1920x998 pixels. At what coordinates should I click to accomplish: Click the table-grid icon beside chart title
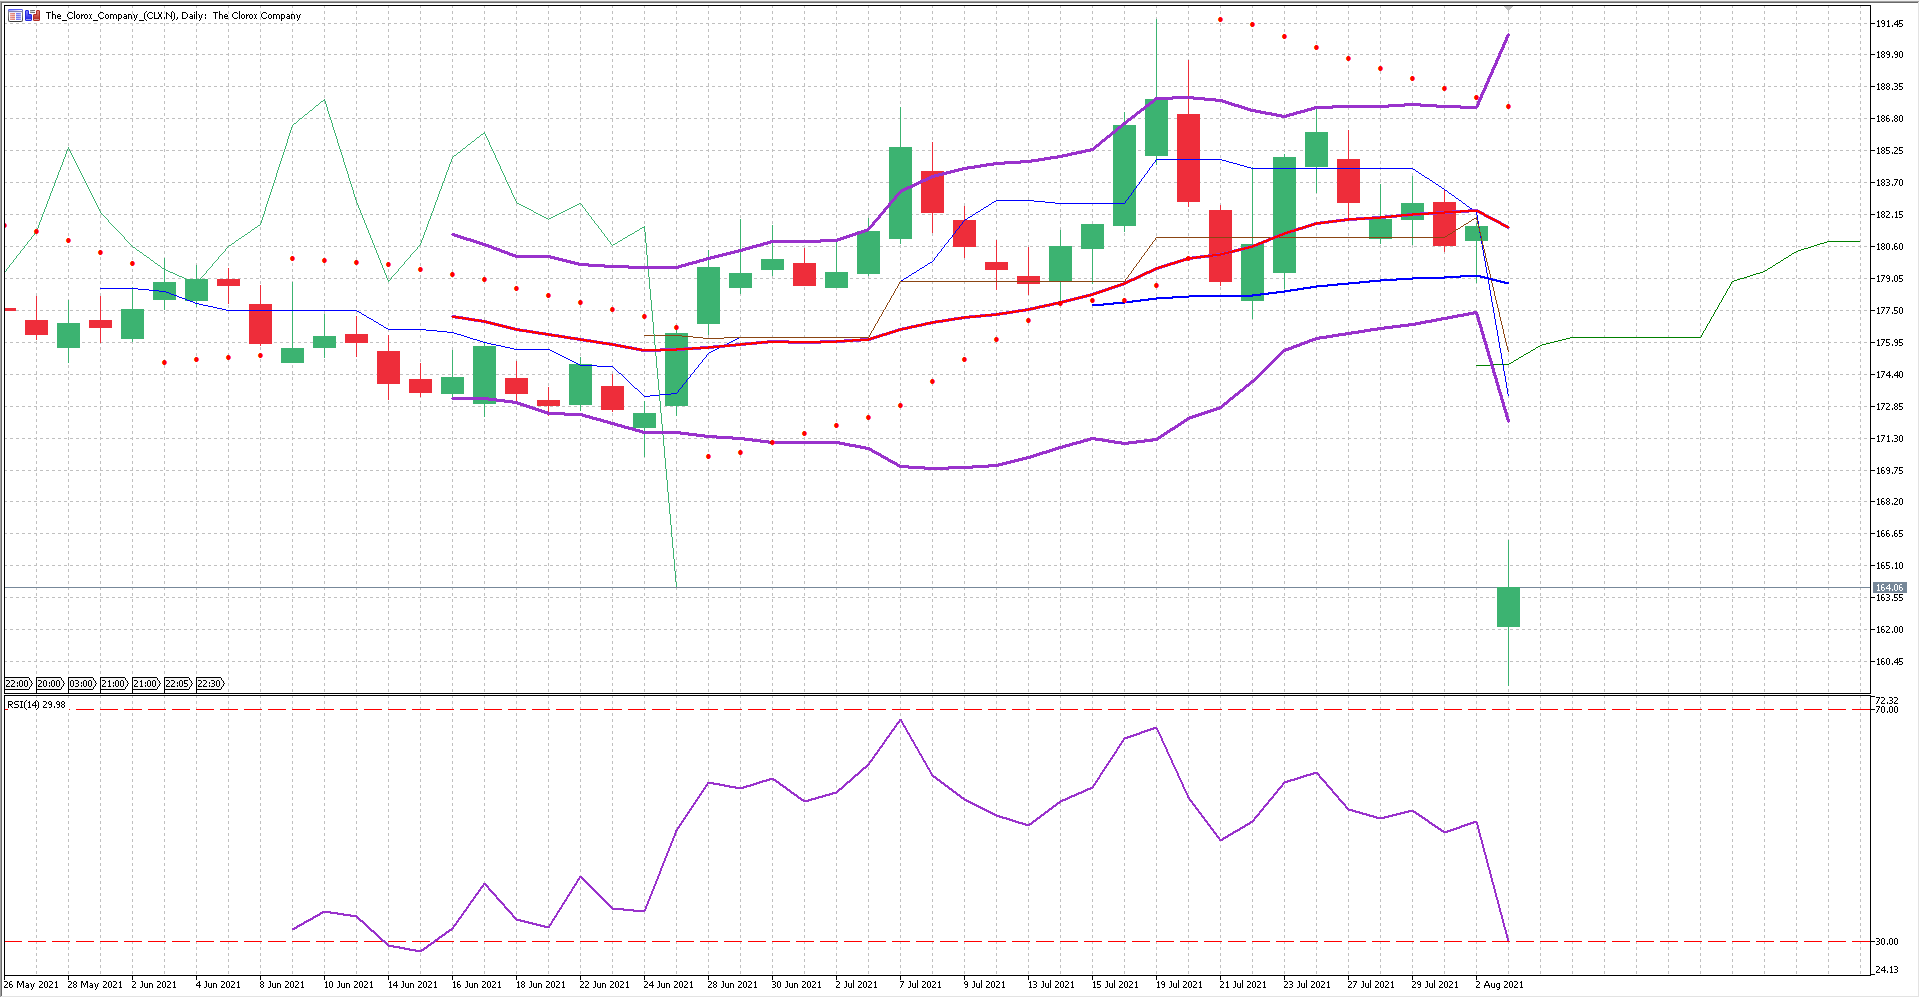(15, 15)
